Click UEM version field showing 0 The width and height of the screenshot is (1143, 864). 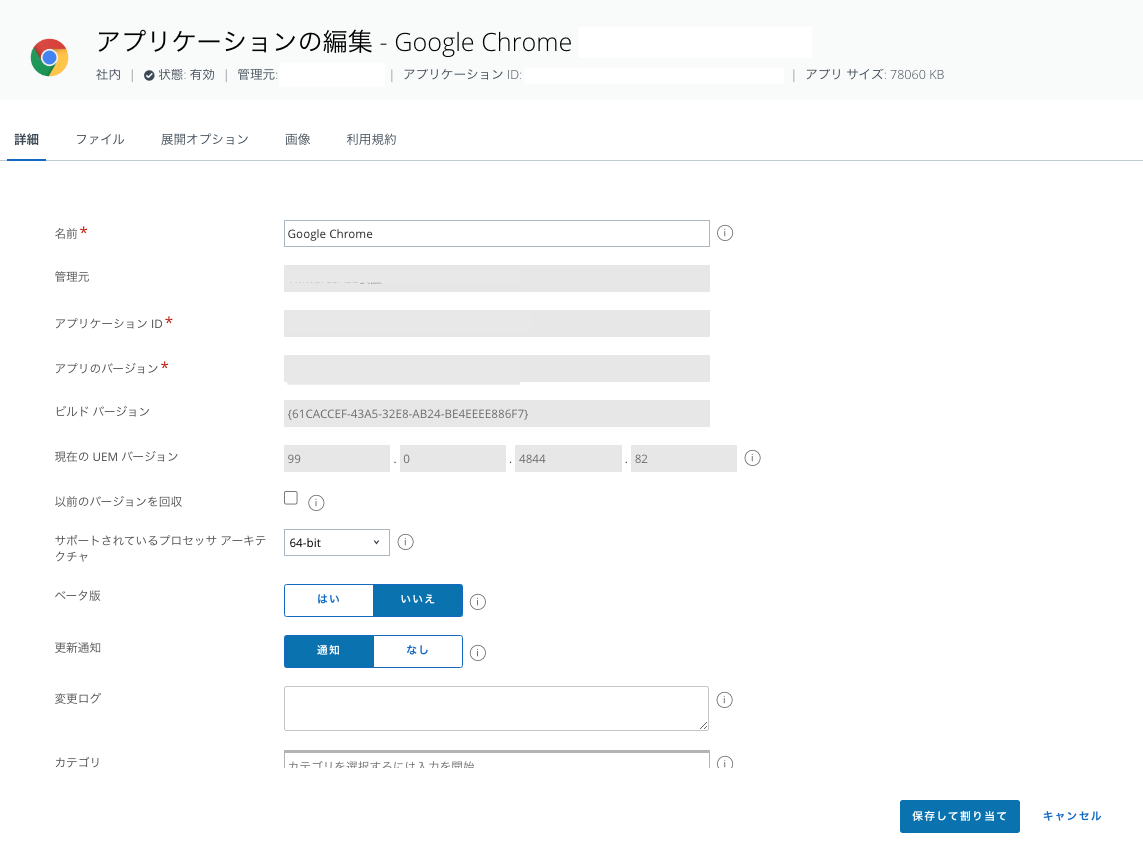tap(453, 459)
